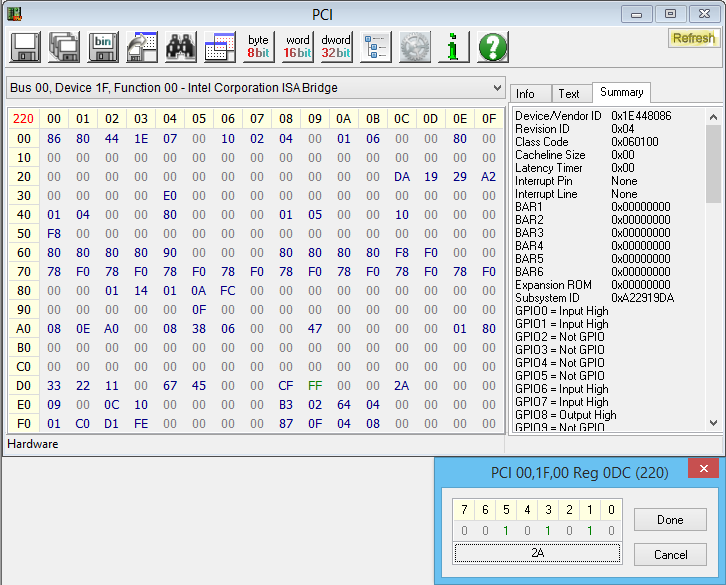Click the PCI application icon in title bar
The image size is (726, 585).
[14, 14]
